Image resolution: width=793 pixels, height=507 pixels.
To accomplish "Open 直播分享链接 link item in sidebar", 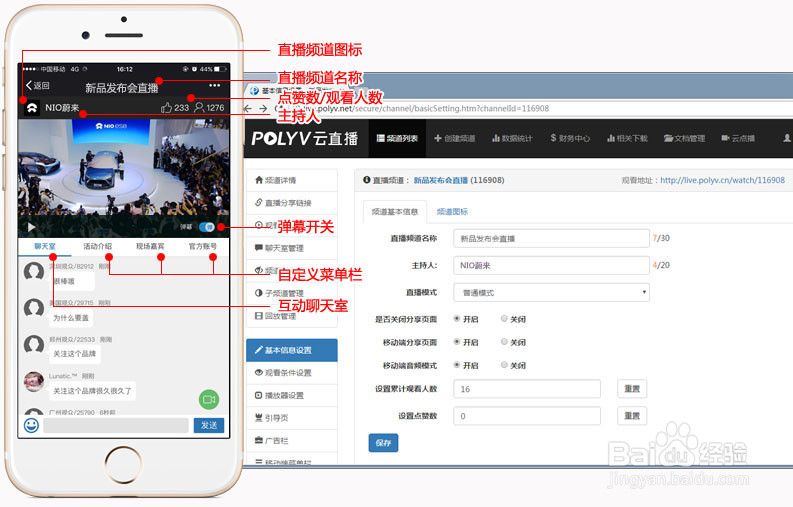I will (x=292, y=202).
